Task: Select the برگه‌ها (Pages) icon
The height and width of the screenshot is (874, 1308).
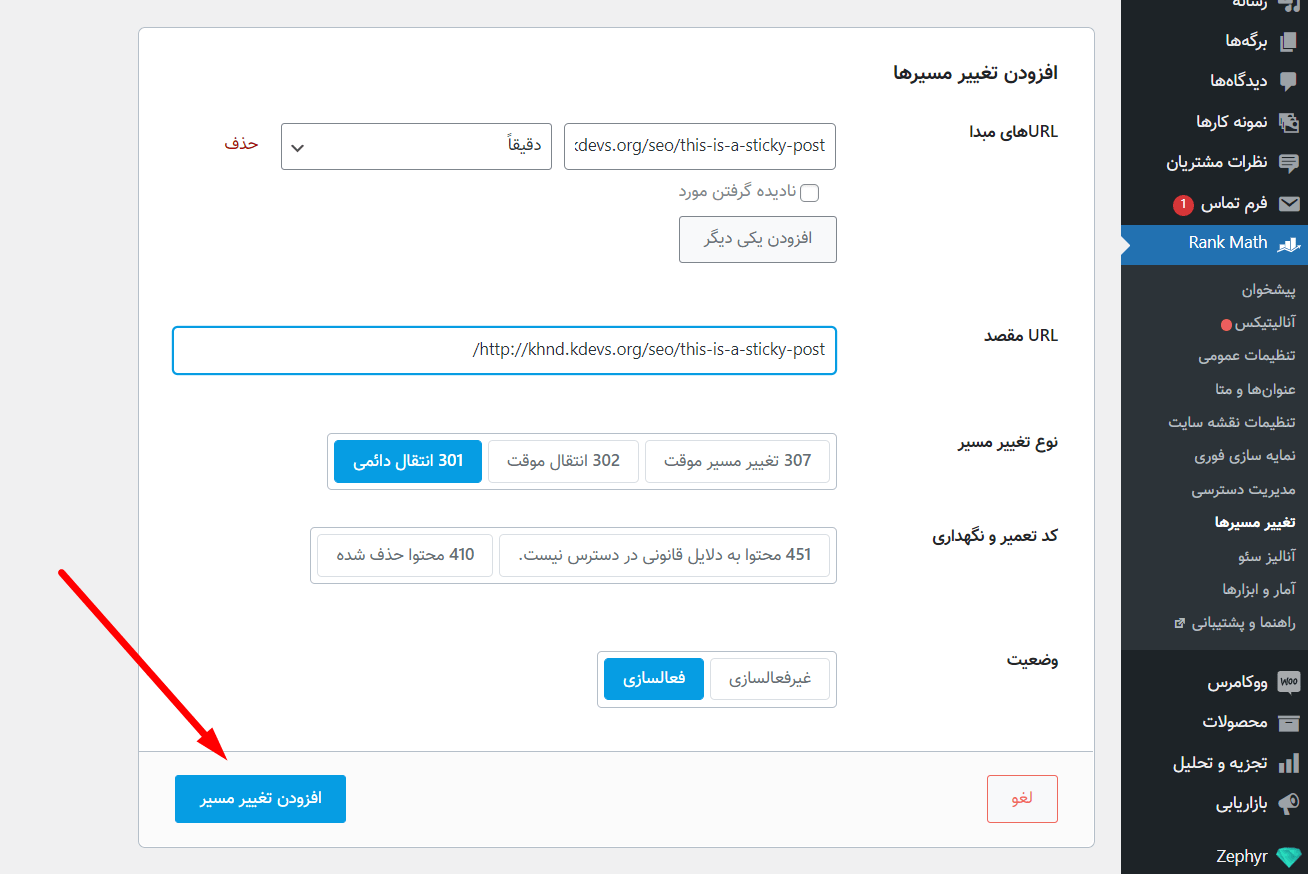Action: (1291, 40)
